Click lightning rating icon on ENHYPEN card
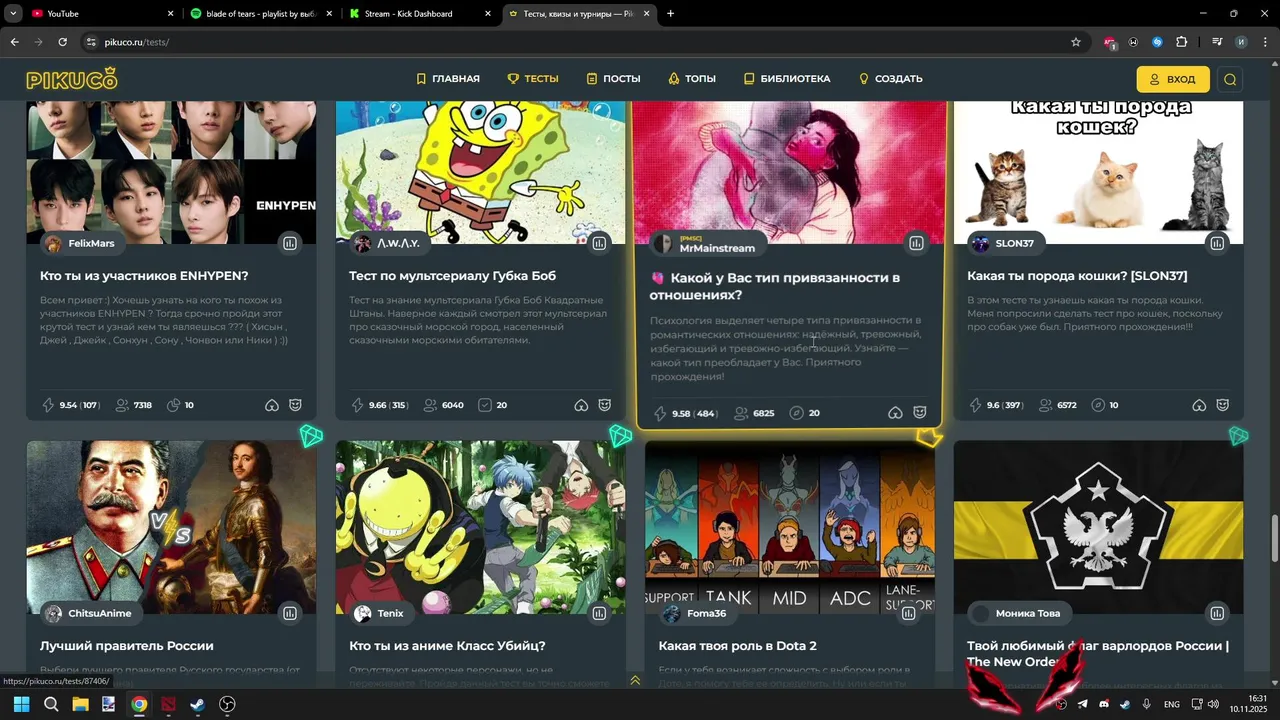Viewport: 1280px width, 720px height. click(48, 405)
